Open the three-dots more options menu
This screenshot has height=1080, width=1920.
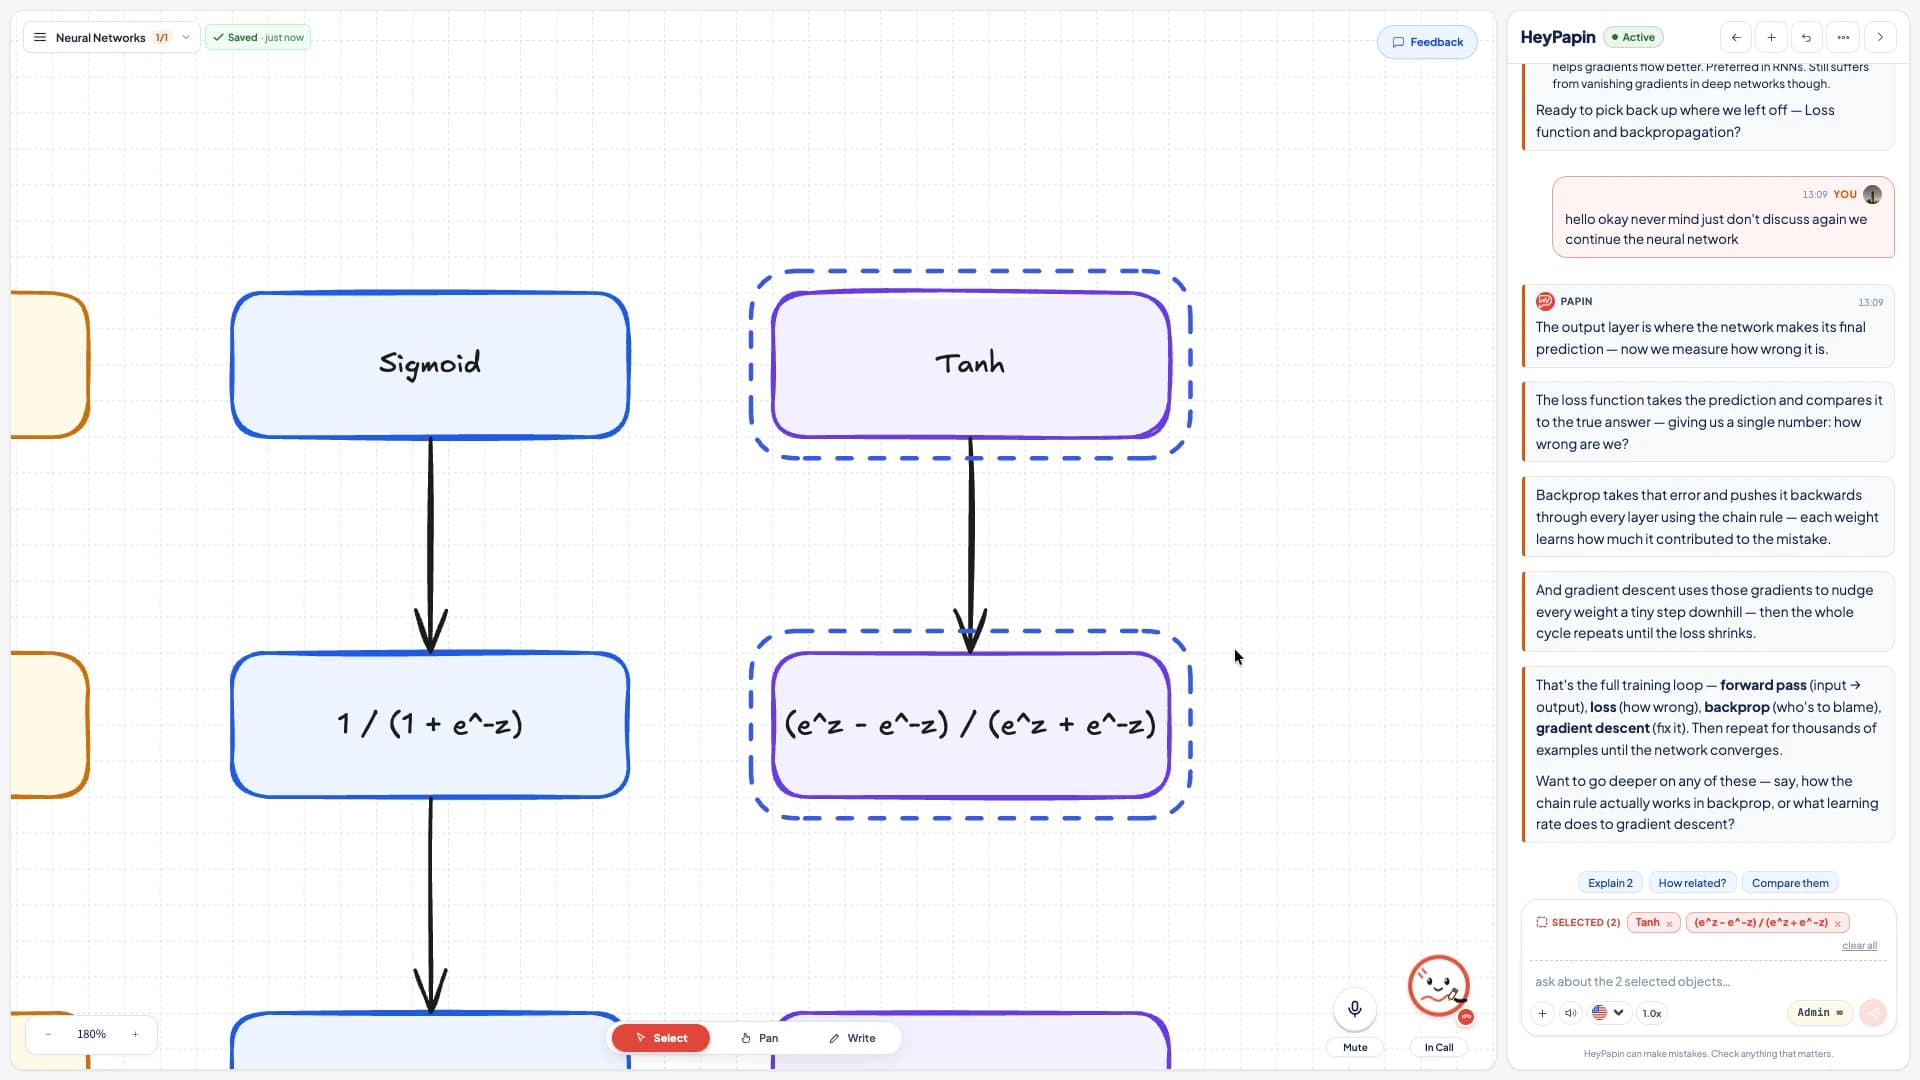pos(1843,37)
